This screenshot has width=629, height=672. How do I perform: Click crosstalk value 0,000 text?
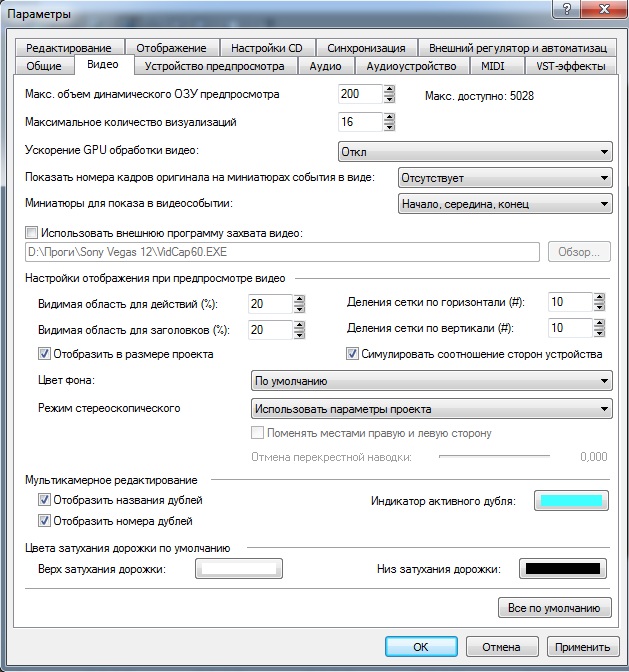pos(594,456)
